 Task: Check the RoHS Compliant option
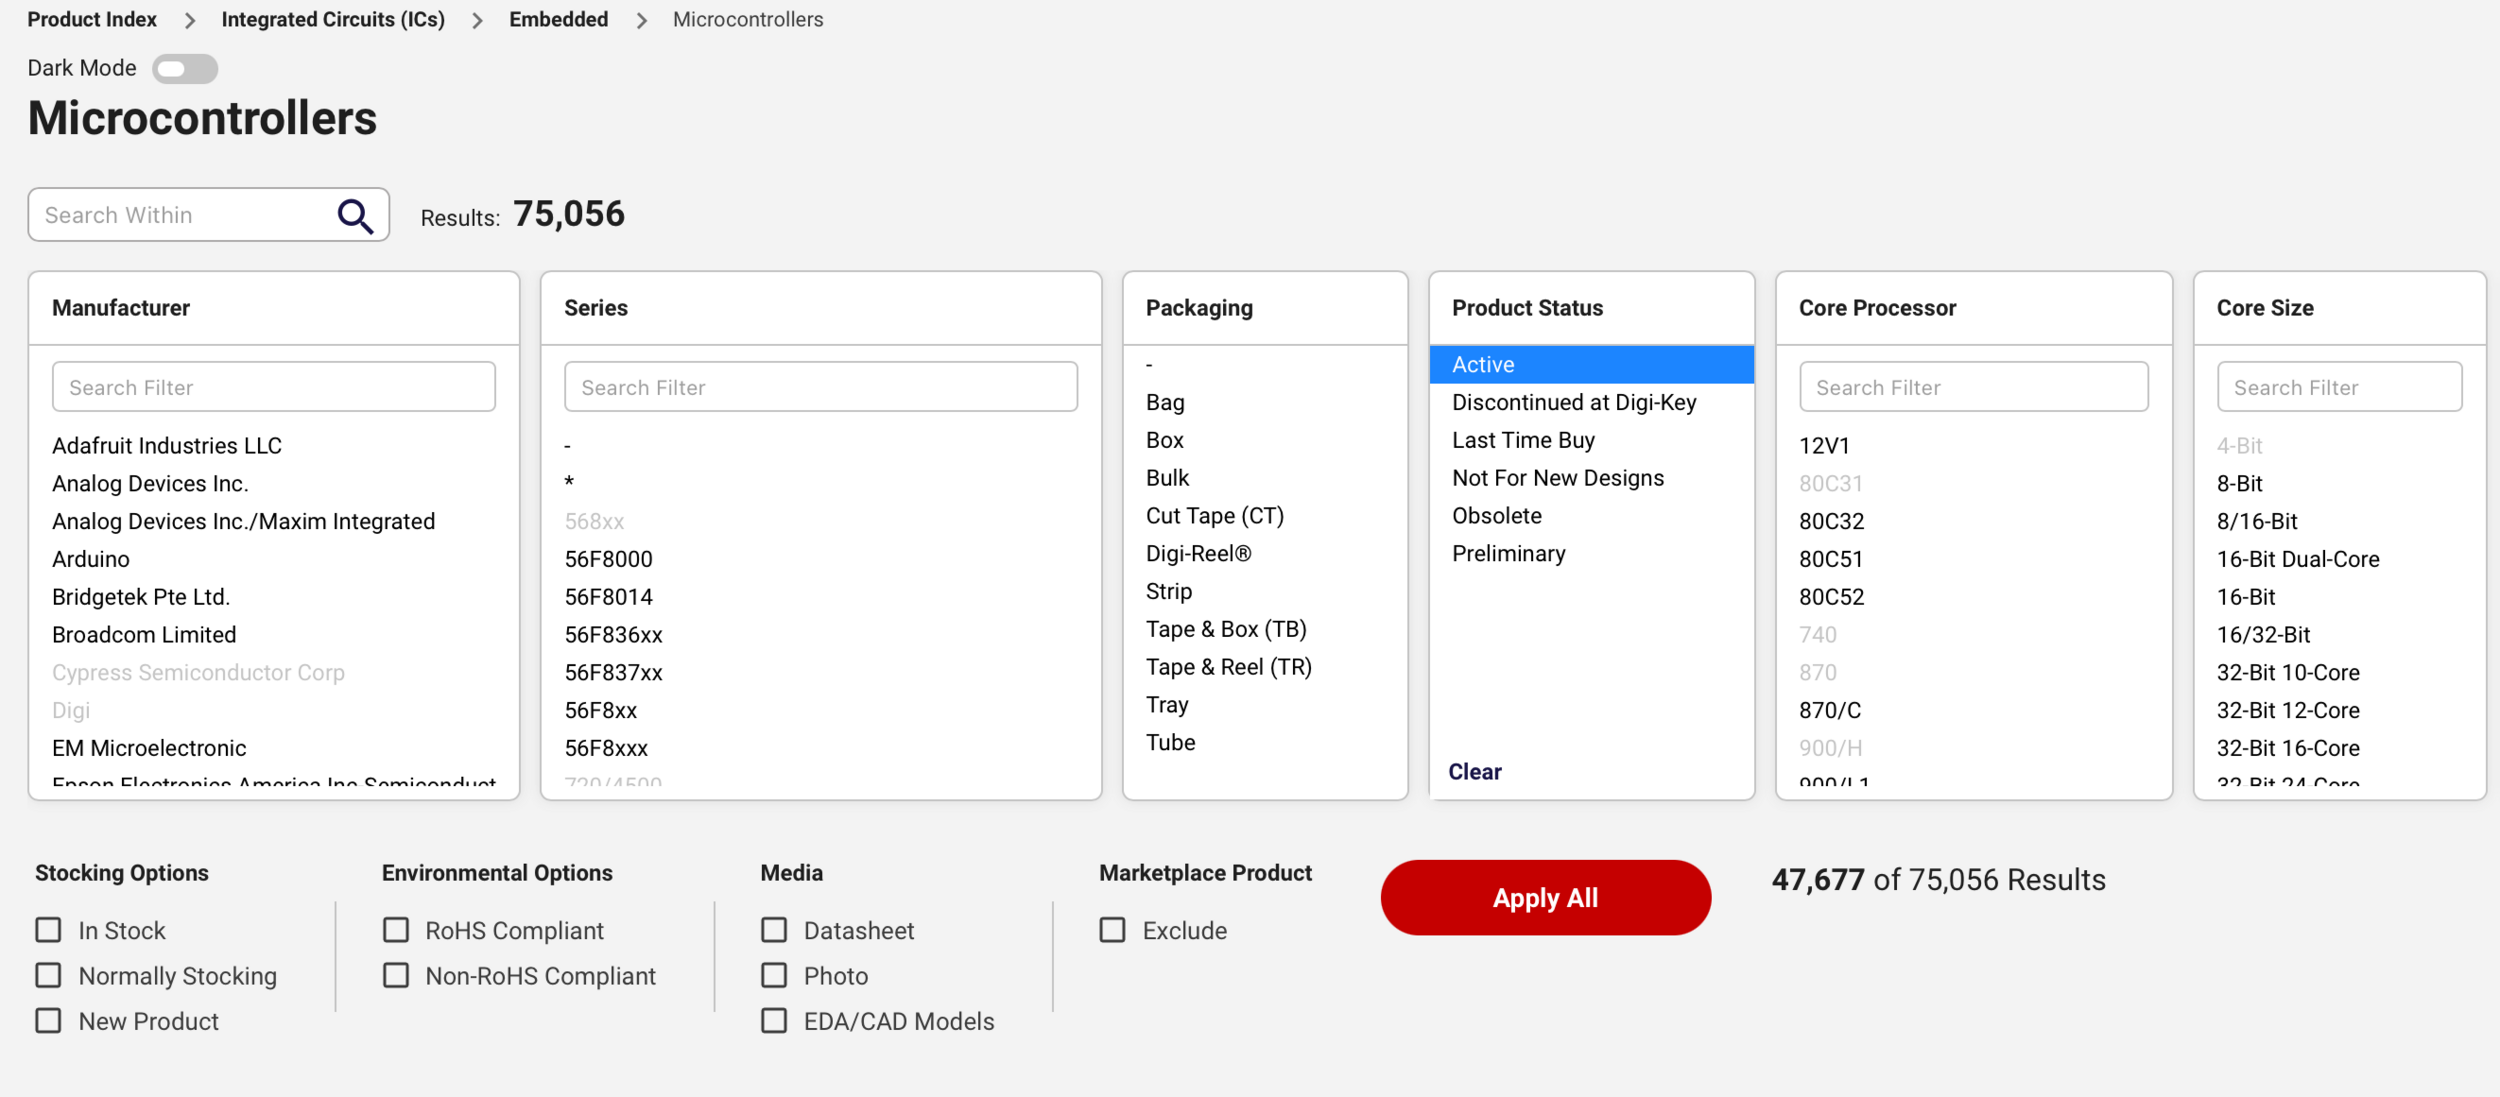396,930
